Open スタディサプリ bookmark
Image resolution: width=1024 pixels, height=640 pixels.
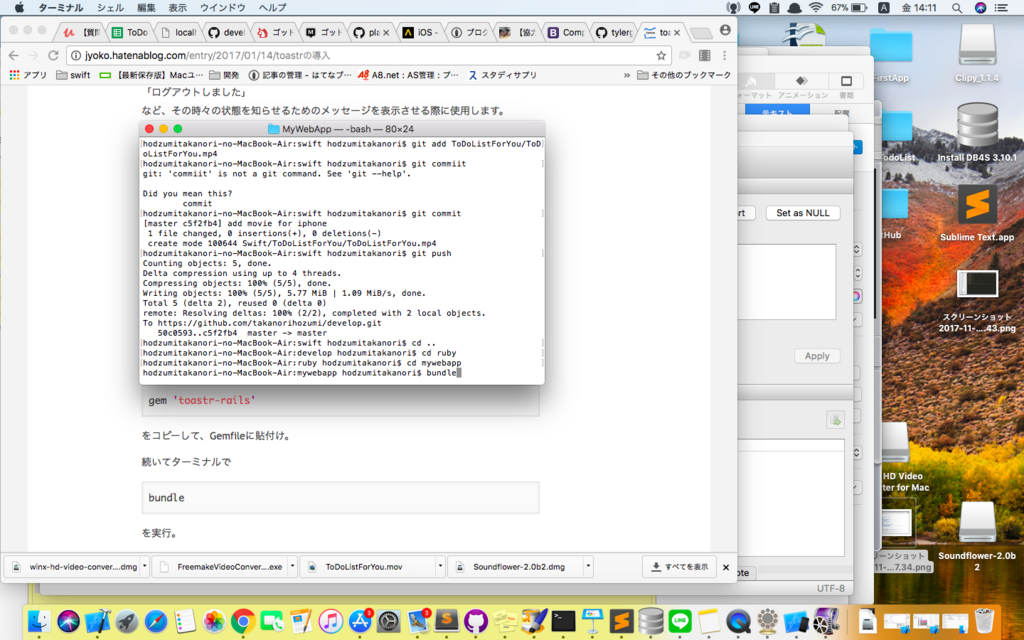[x=502, y=75]
